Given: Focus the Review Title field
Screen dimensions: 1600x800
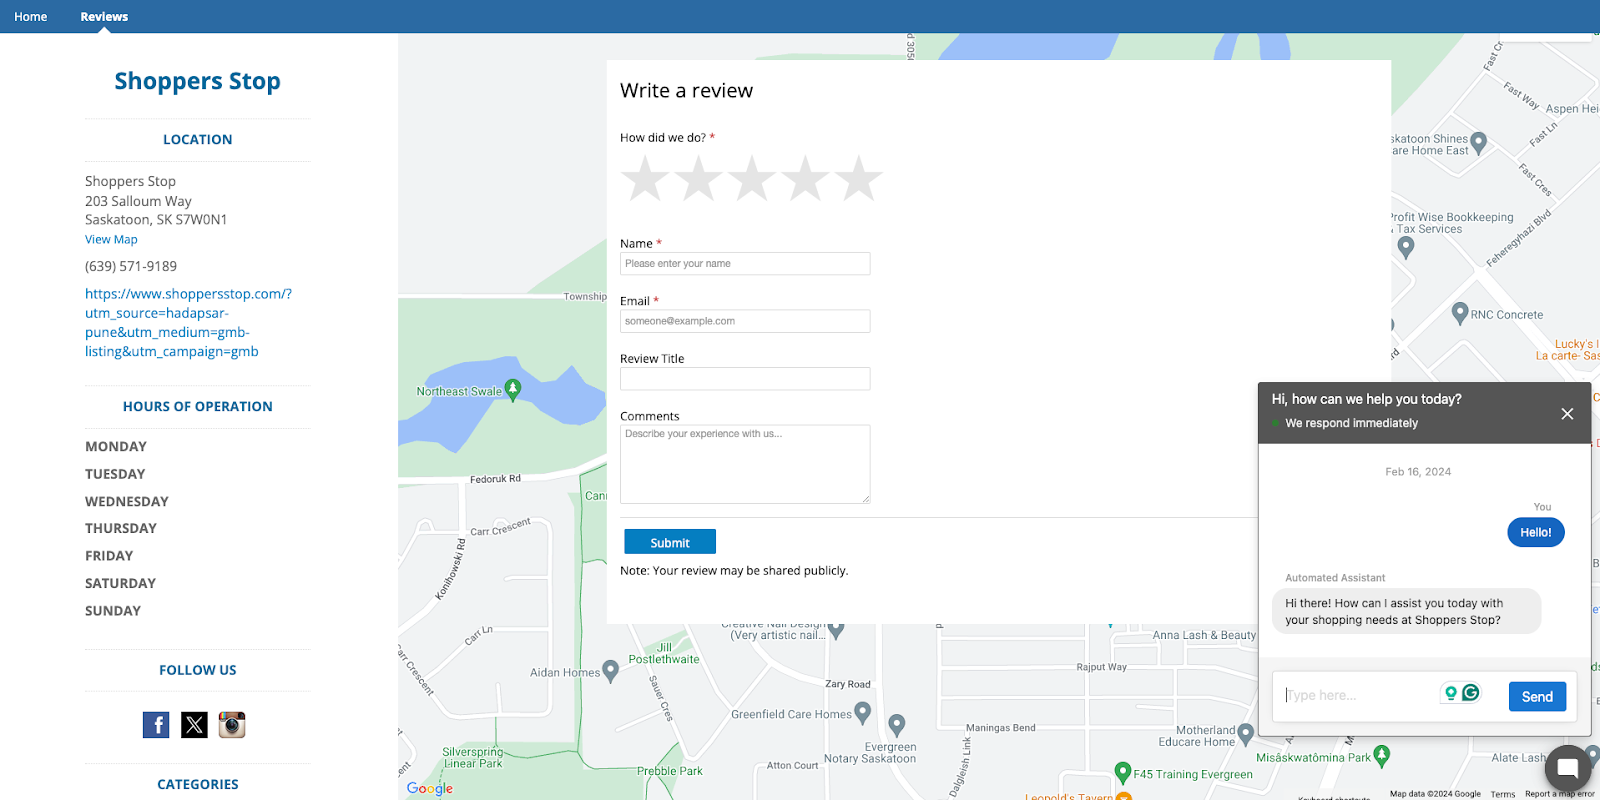Looking at the screenshot, I should coord(745,379).
